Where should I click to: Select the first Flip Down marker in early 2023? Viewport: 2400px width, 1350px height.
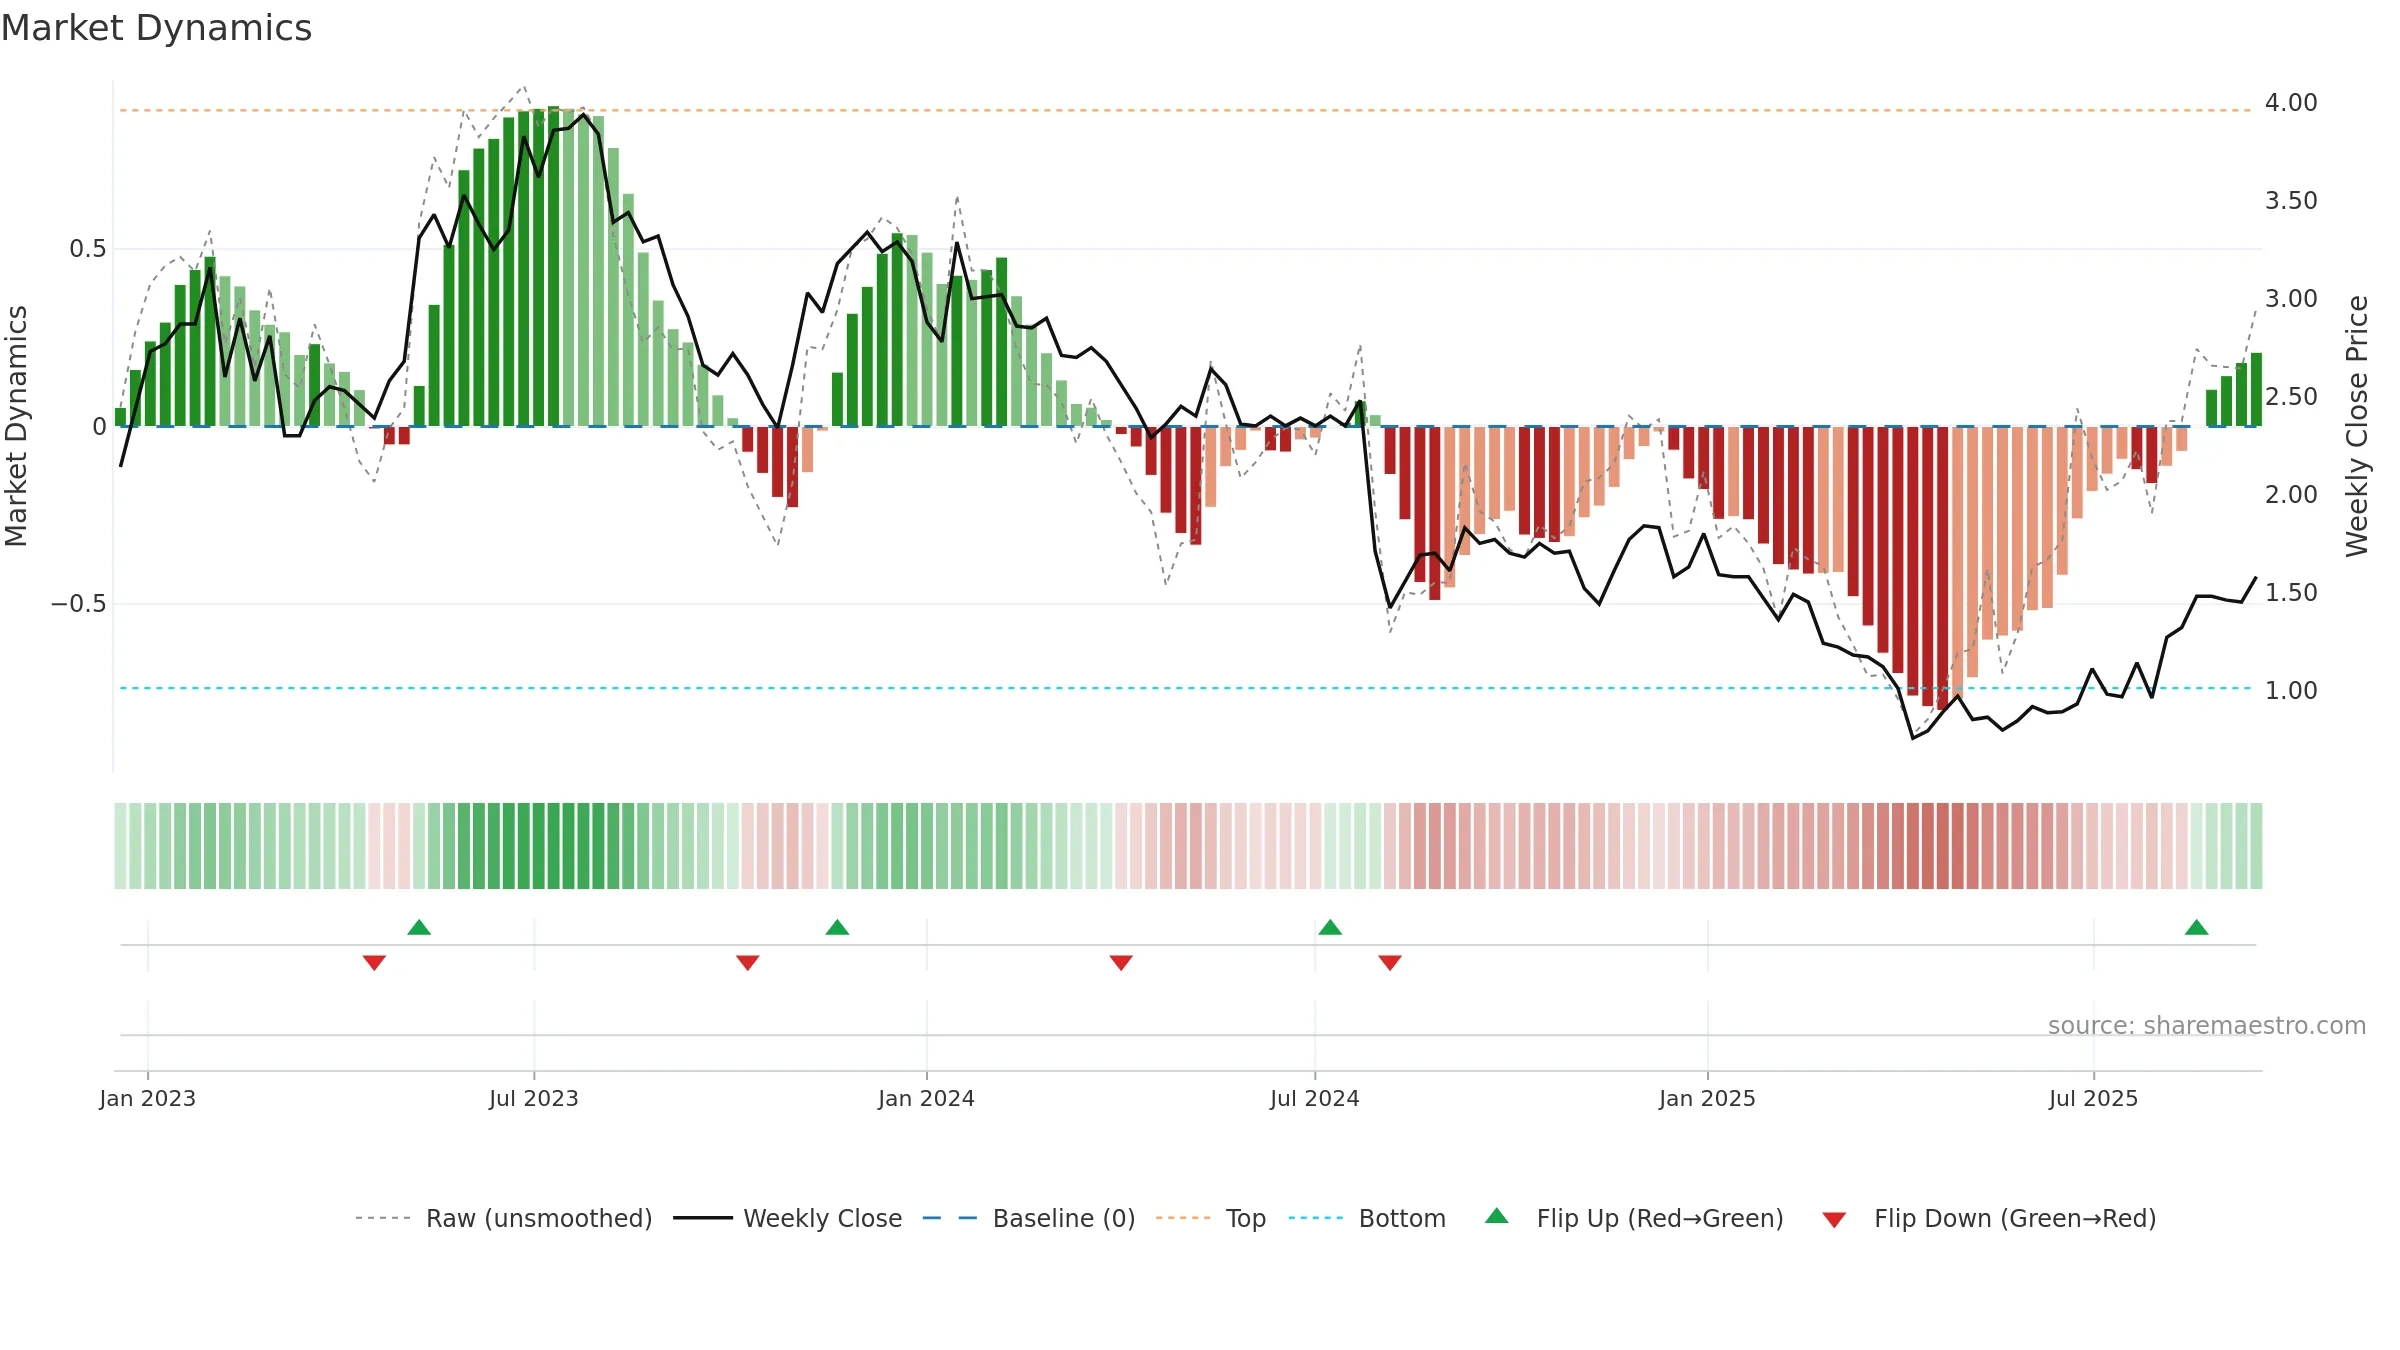click(x=374, y=962)
